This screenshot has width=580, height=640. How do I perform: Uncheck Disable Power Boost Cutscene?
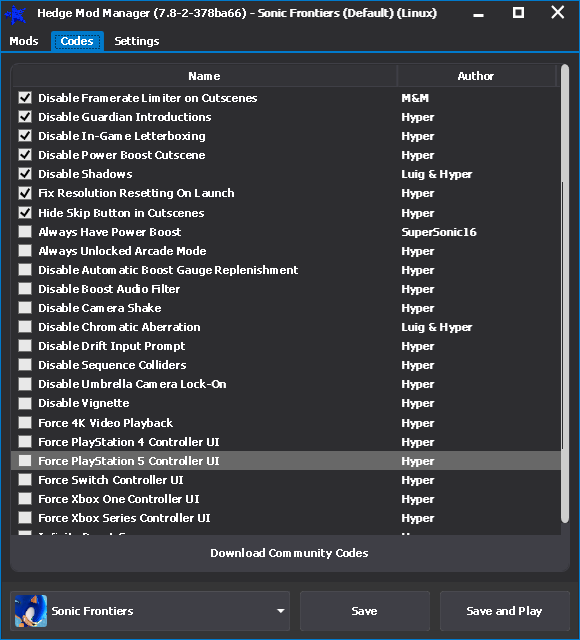[25, 155]
